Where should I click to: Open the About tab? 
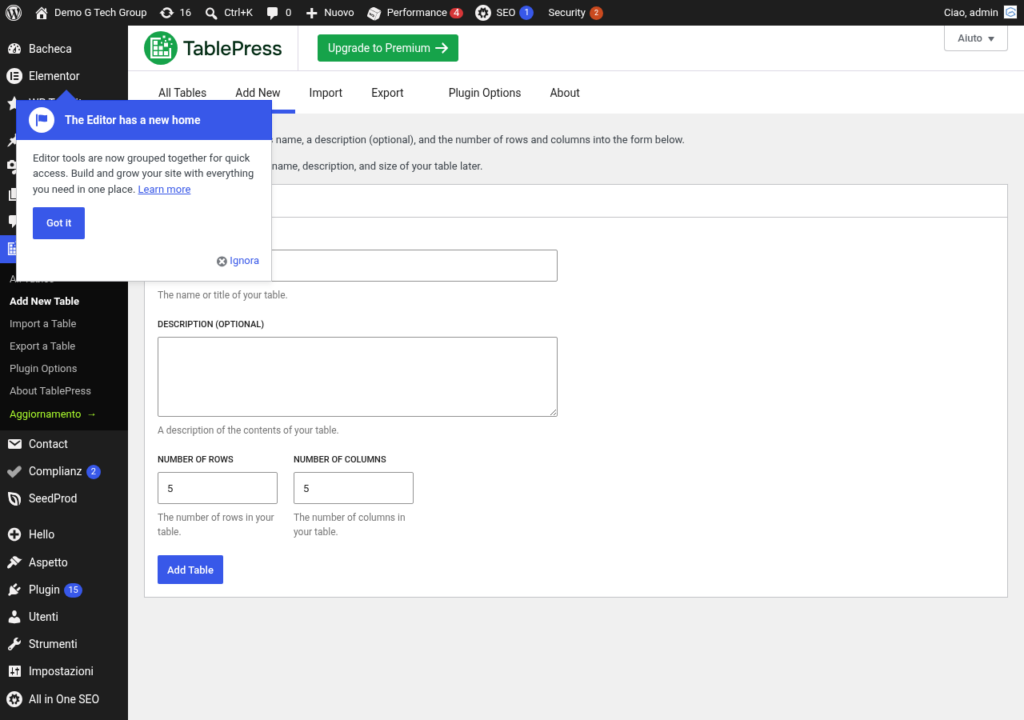(x=564, y=93)
